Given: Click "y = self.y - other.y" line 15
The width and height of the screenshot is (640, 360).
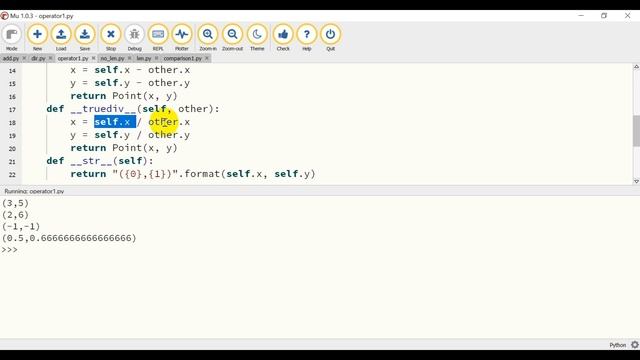Looking at the screenshot, I should click(x=130, y=83).
